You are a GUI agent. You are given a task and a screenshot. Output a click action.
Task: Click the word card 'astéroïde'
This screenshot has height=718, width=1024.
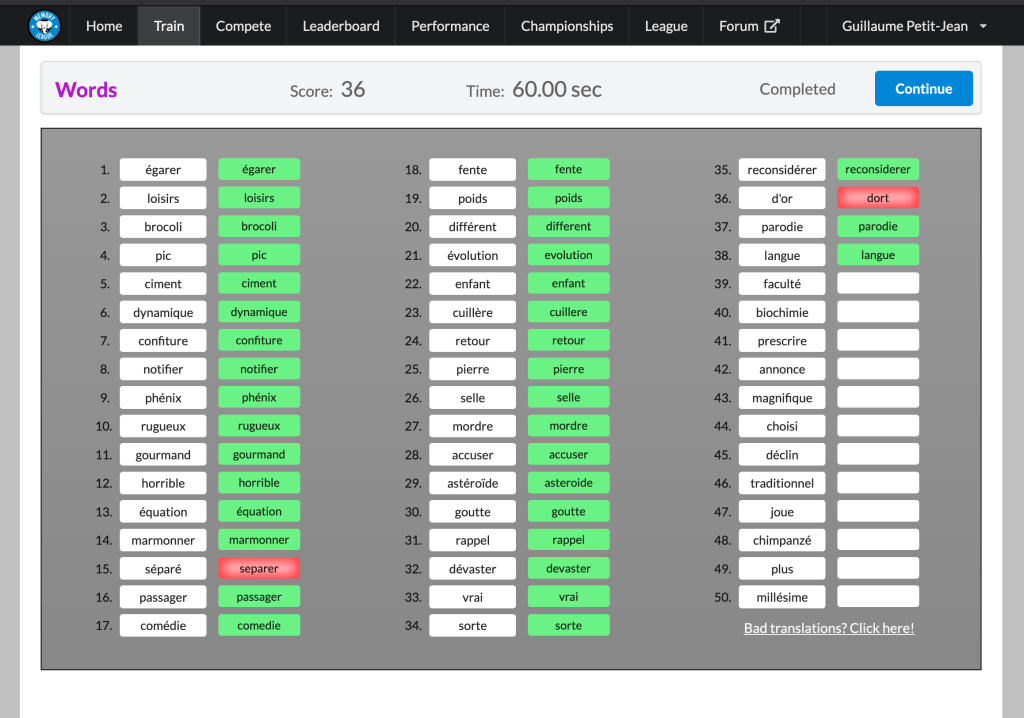[x=472, y=484]
